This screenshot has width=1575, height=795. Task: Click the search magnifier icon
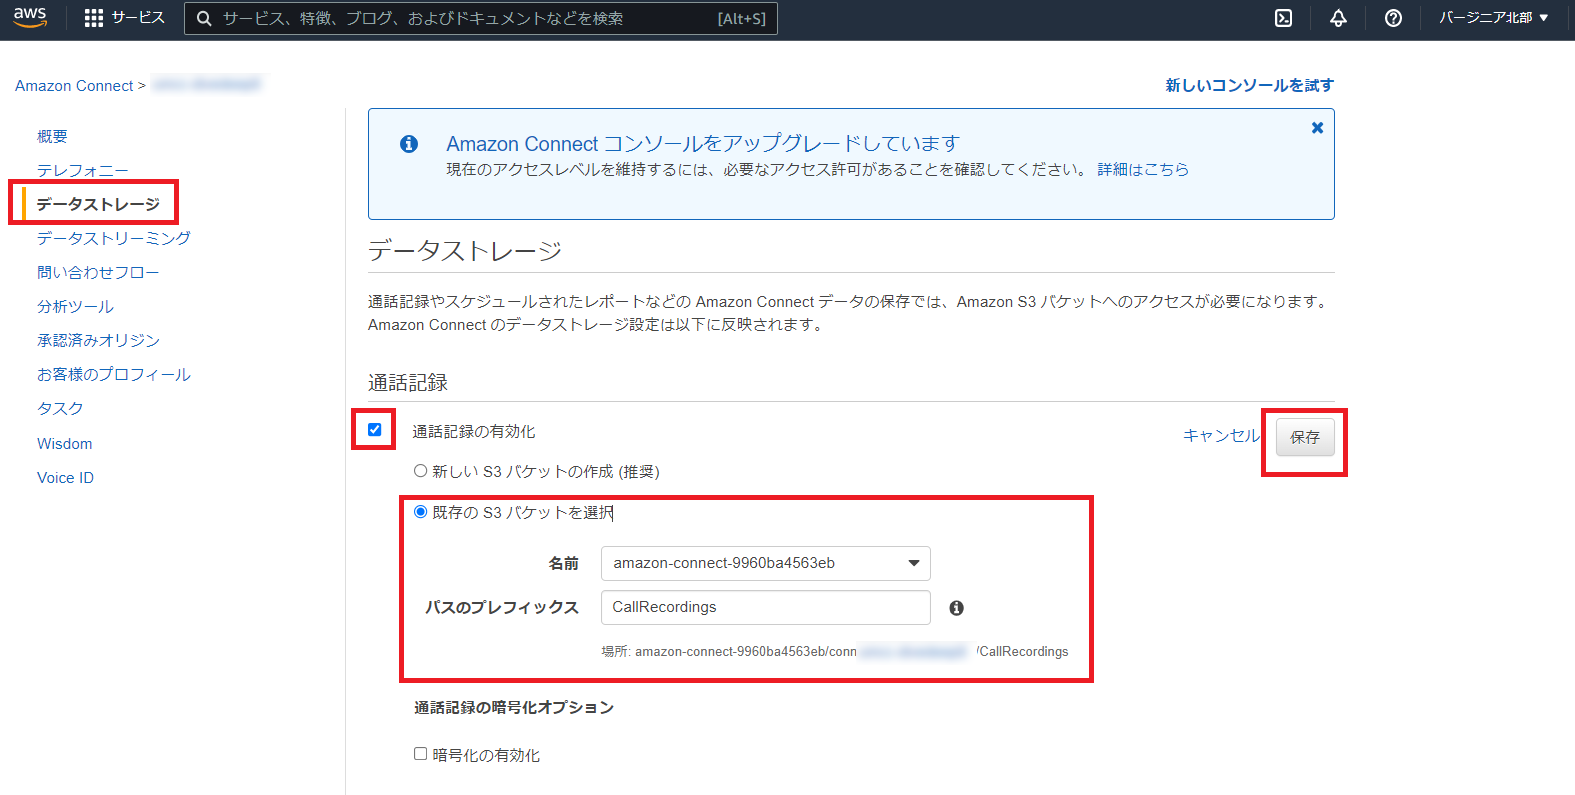(x=204, y=18)
